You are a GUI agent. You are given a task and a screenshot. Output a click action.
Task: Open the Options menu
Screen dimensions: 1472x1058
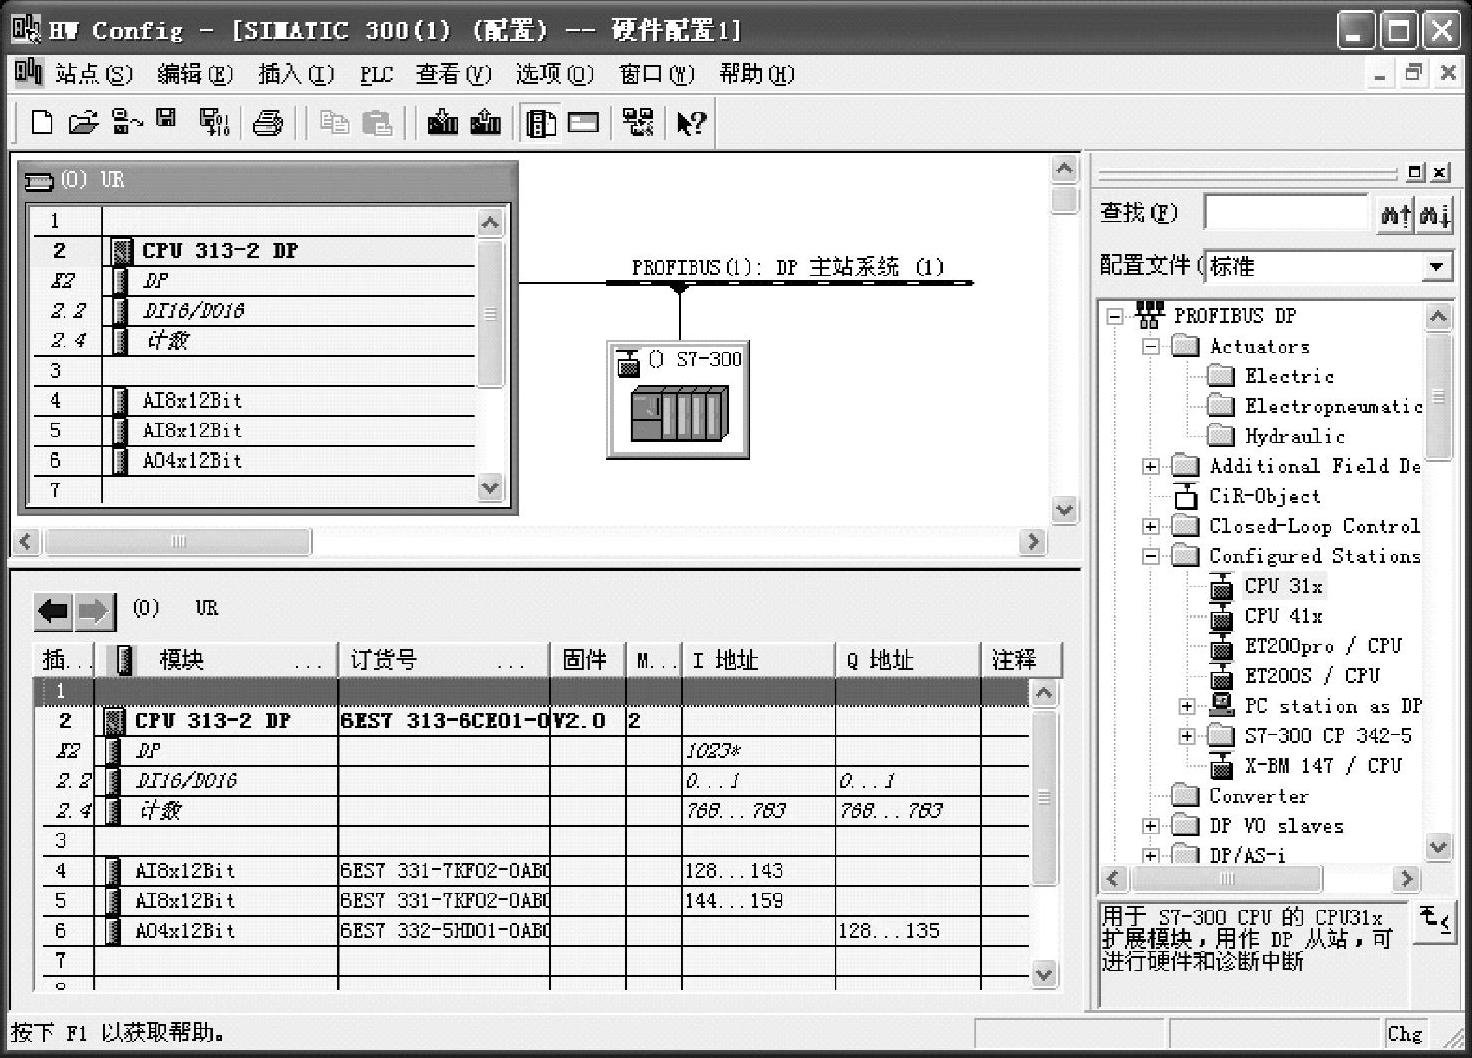[554, 74]
